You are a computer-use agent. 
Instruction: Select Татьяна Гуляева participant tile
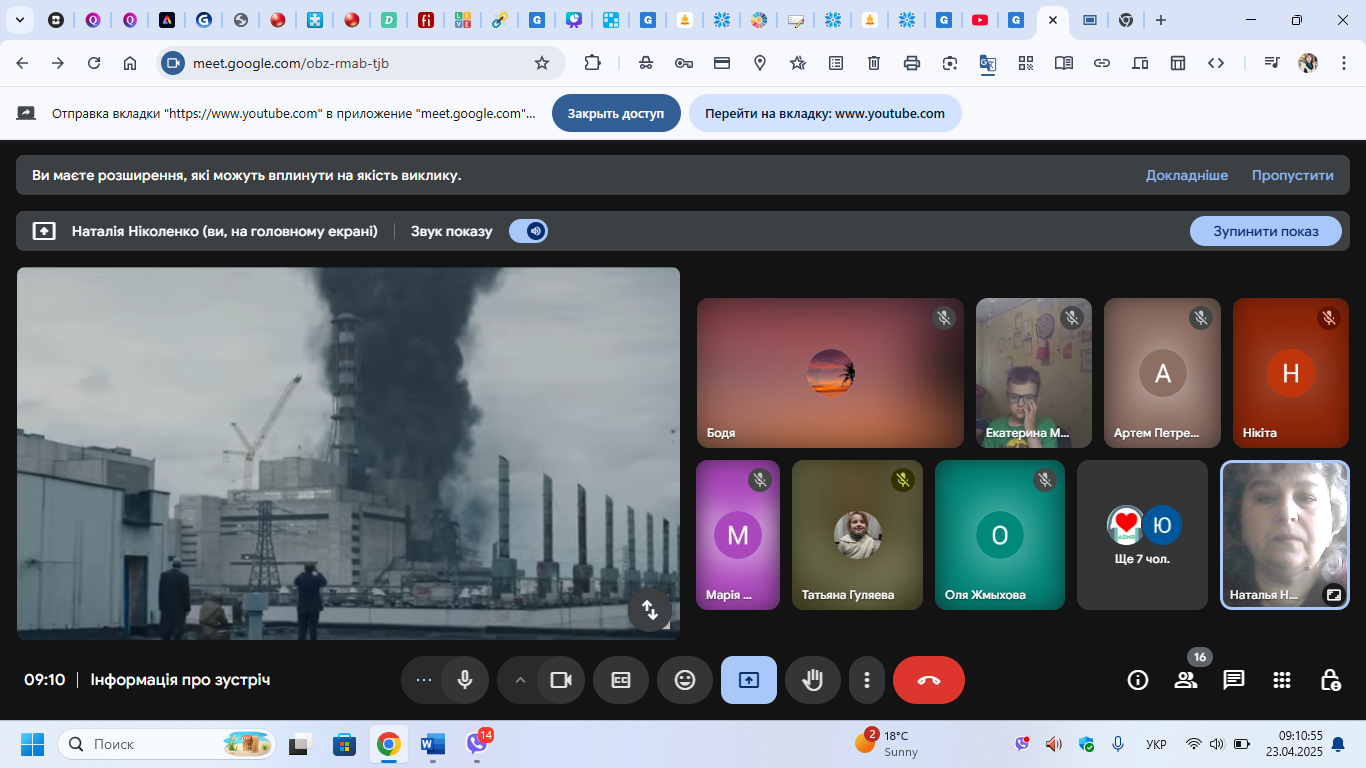(x=857, y=535)
